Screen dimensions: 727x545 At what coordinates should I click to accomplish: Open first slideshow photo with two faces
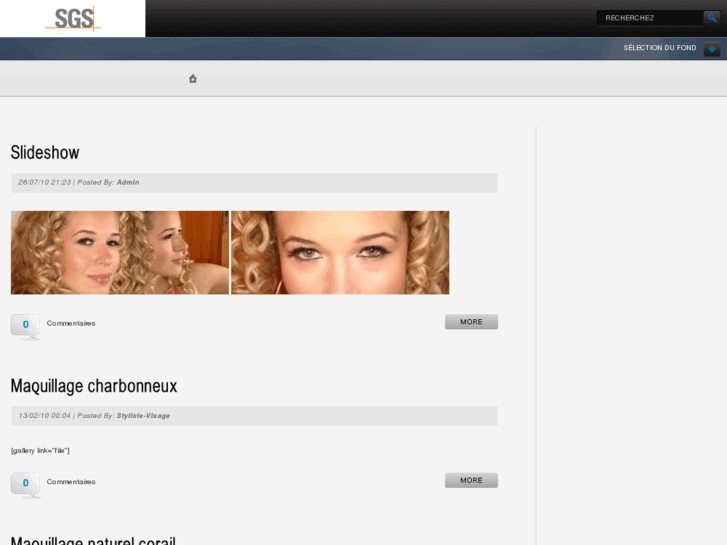(120, 253)
